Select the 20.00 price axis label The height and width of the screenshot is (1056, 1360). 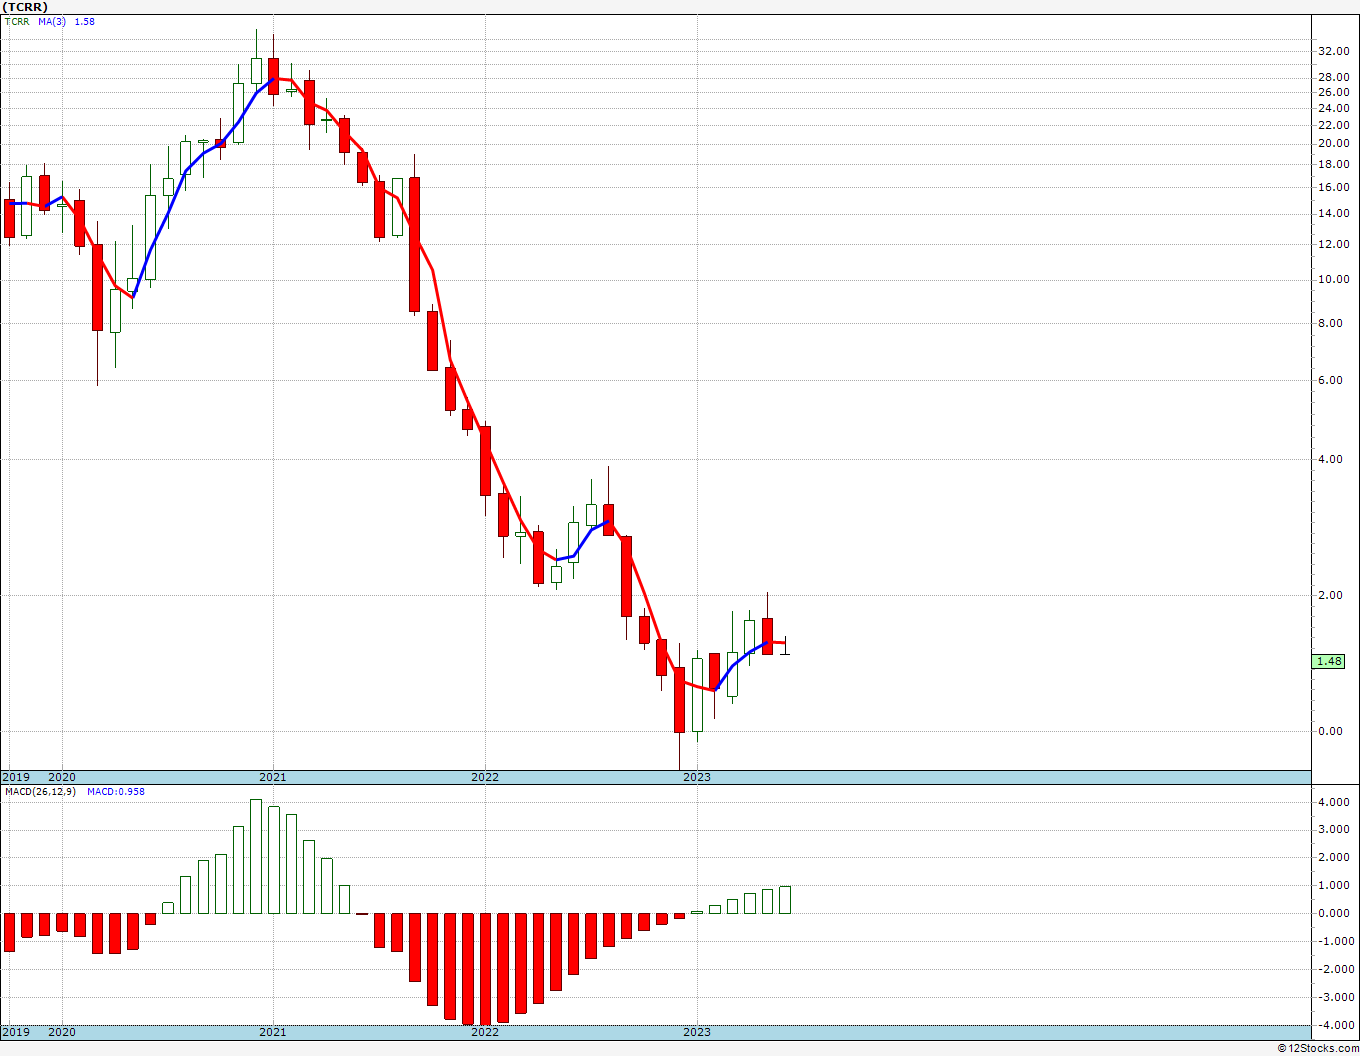(x=1333, y=143)
